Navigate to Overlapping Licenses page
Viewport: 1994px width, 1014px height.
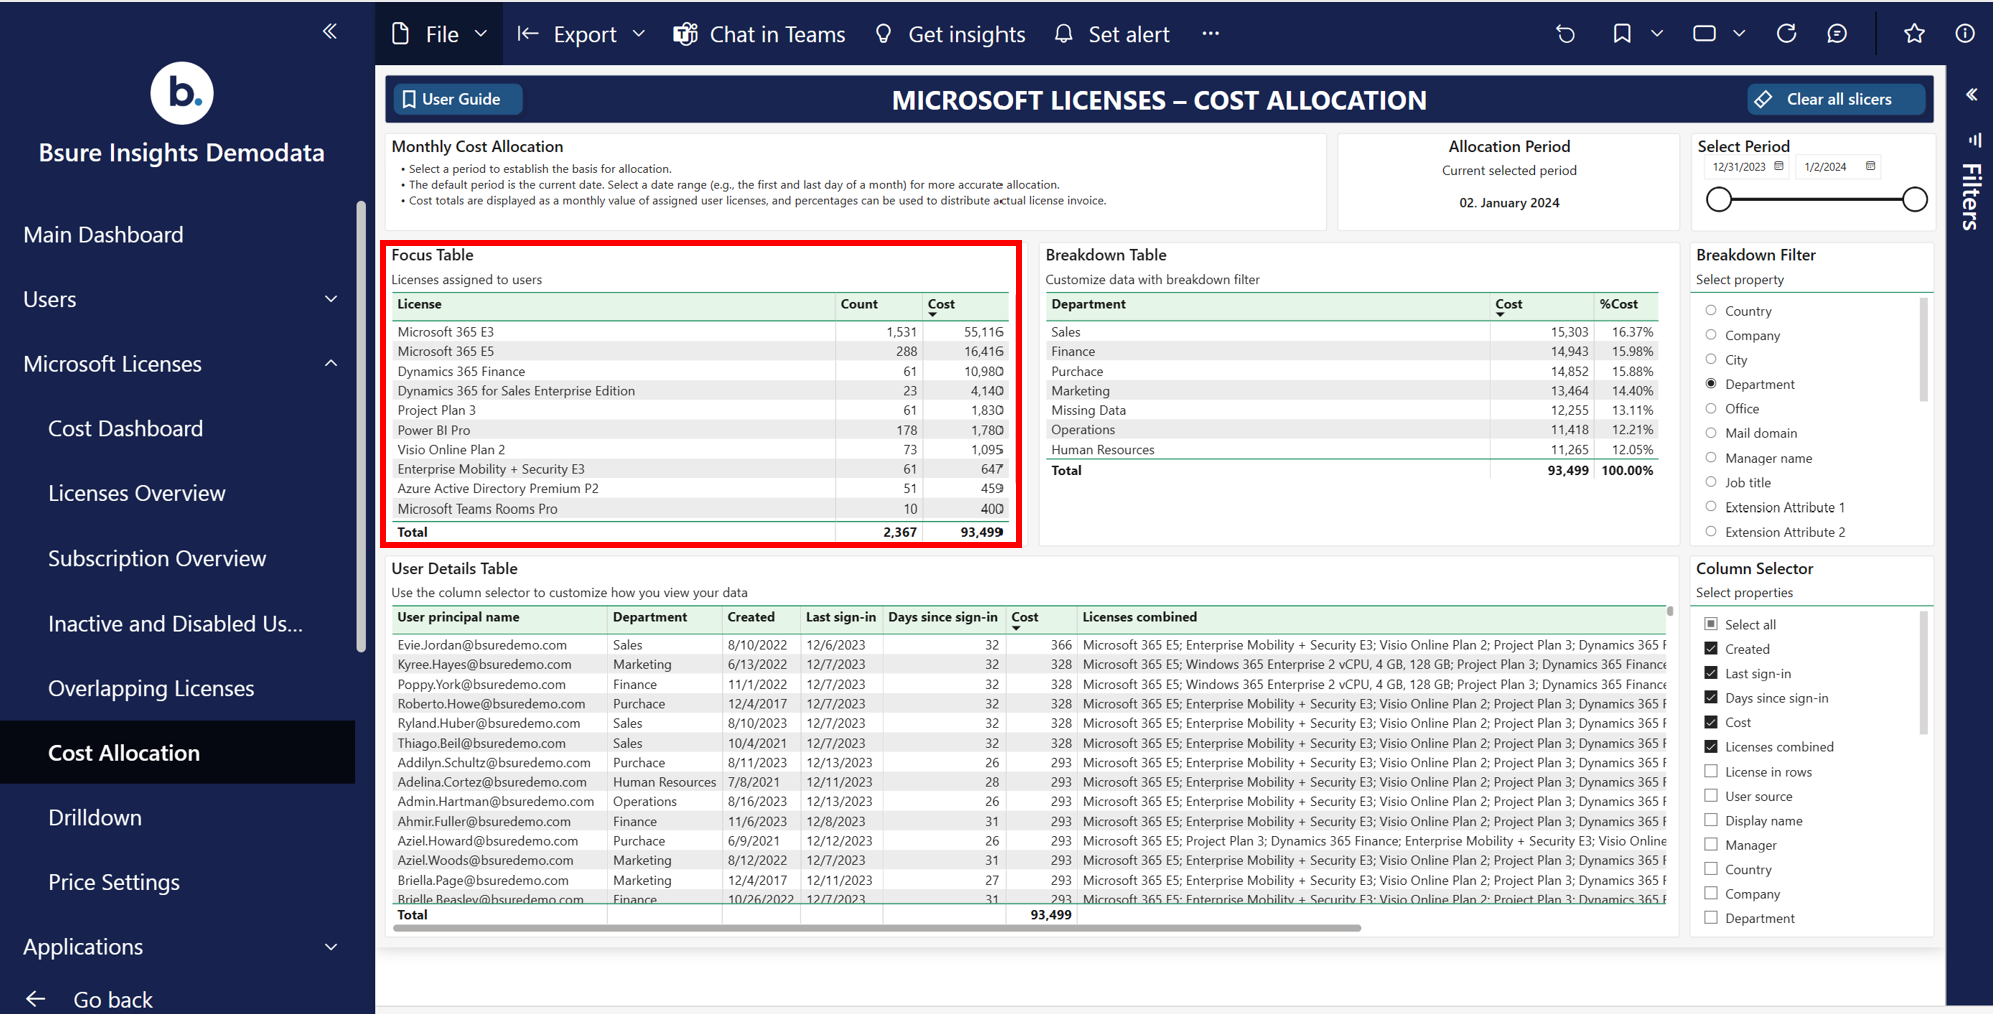[151, 688]
